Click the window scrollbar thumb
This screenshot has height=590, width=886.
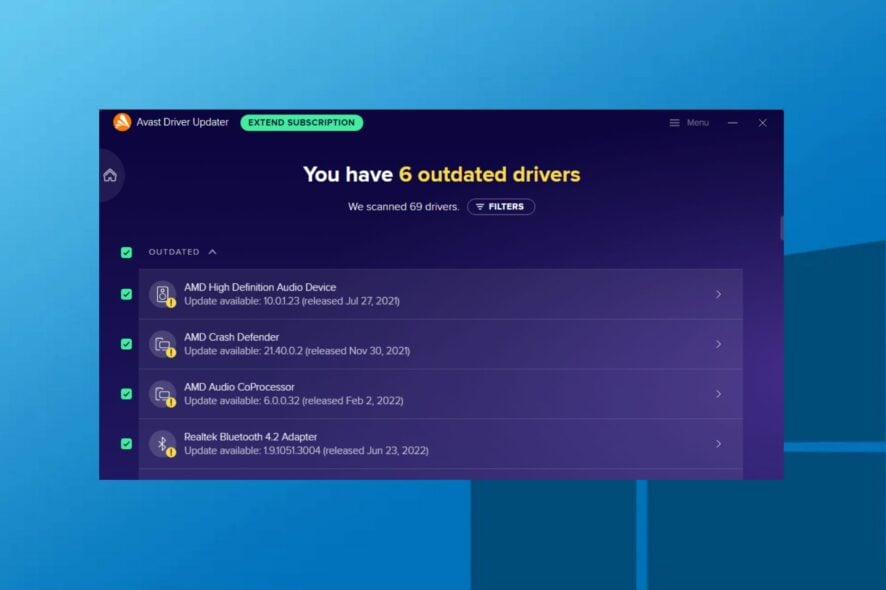point(782,228)
